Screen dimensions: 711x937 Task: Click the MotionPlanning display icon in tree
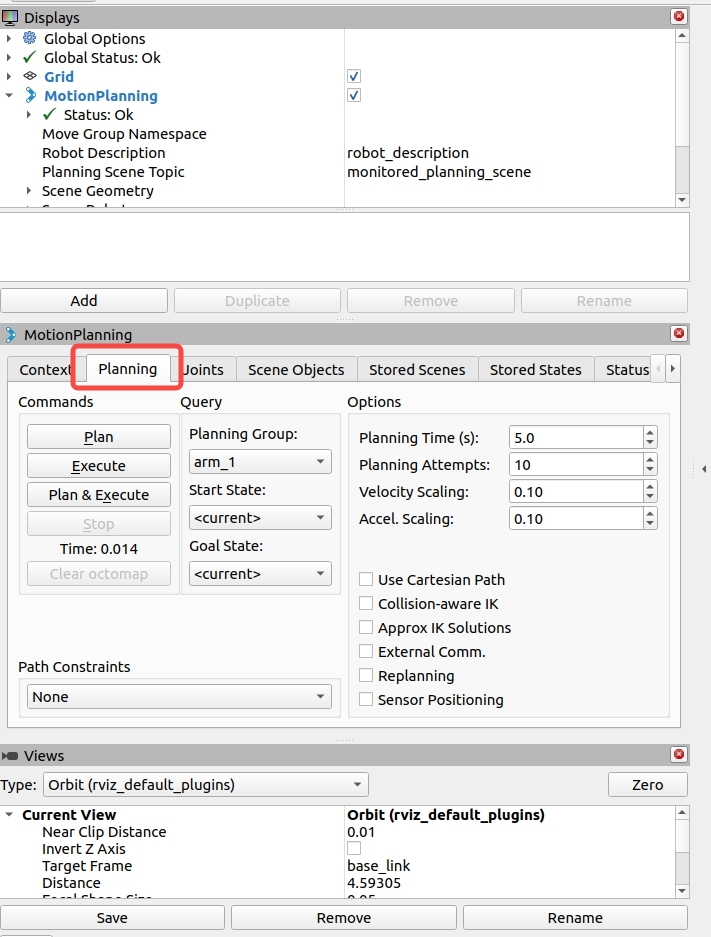[x=30, y=96]
